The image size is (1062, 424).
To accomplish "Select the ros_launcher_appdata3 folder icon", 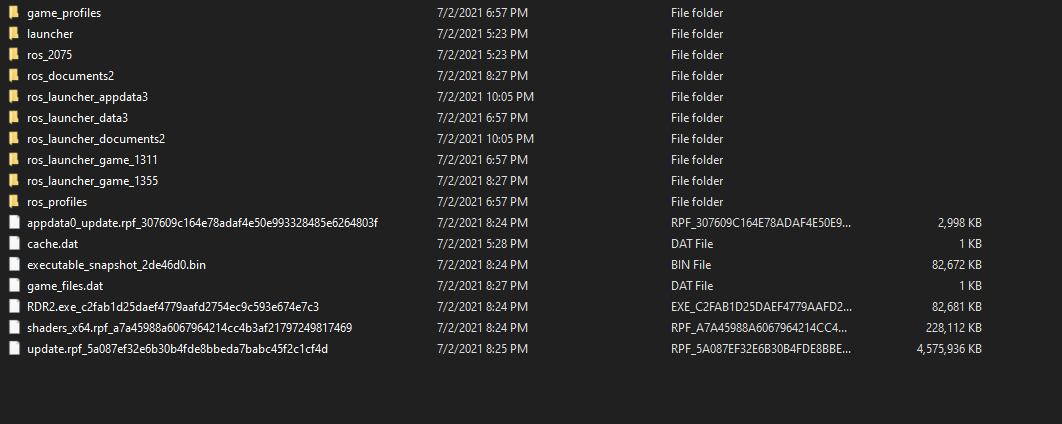I will pyautogui.click(x=14, y=96).
